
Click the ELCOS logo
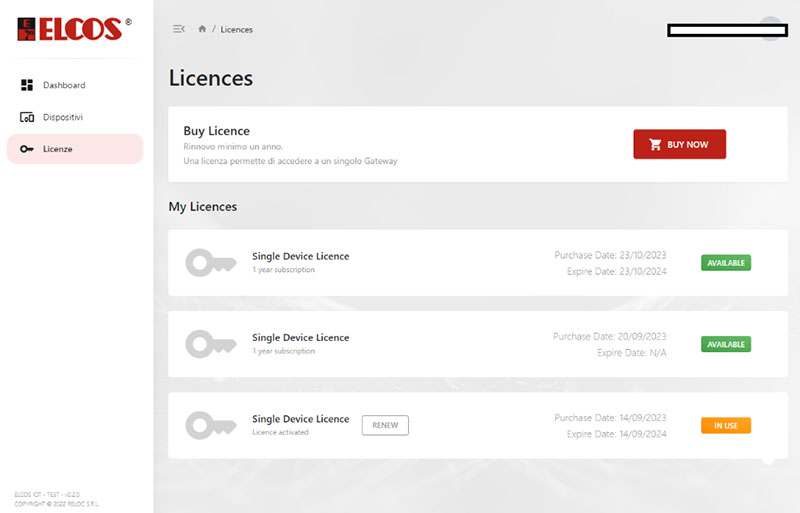pyautogui.click(x=69, y=28)
